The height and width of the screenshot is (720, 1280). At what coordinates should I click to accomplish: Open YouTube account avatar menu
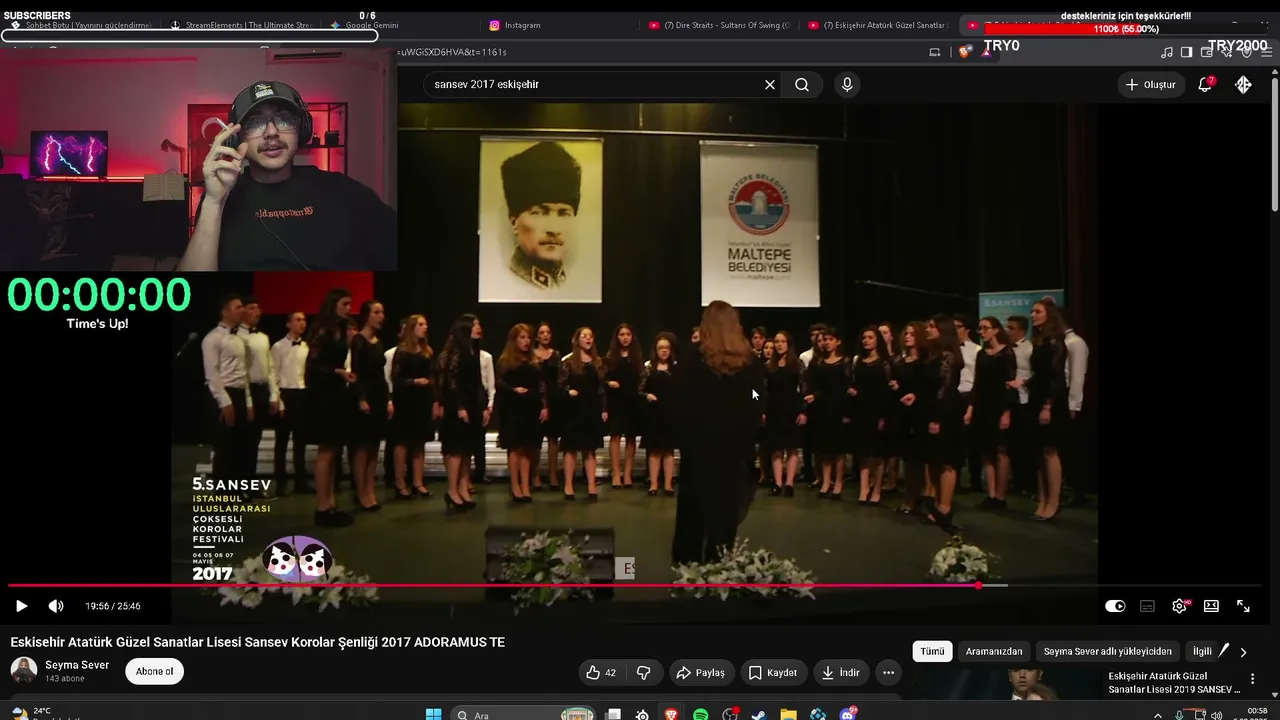pos(1243,85)
